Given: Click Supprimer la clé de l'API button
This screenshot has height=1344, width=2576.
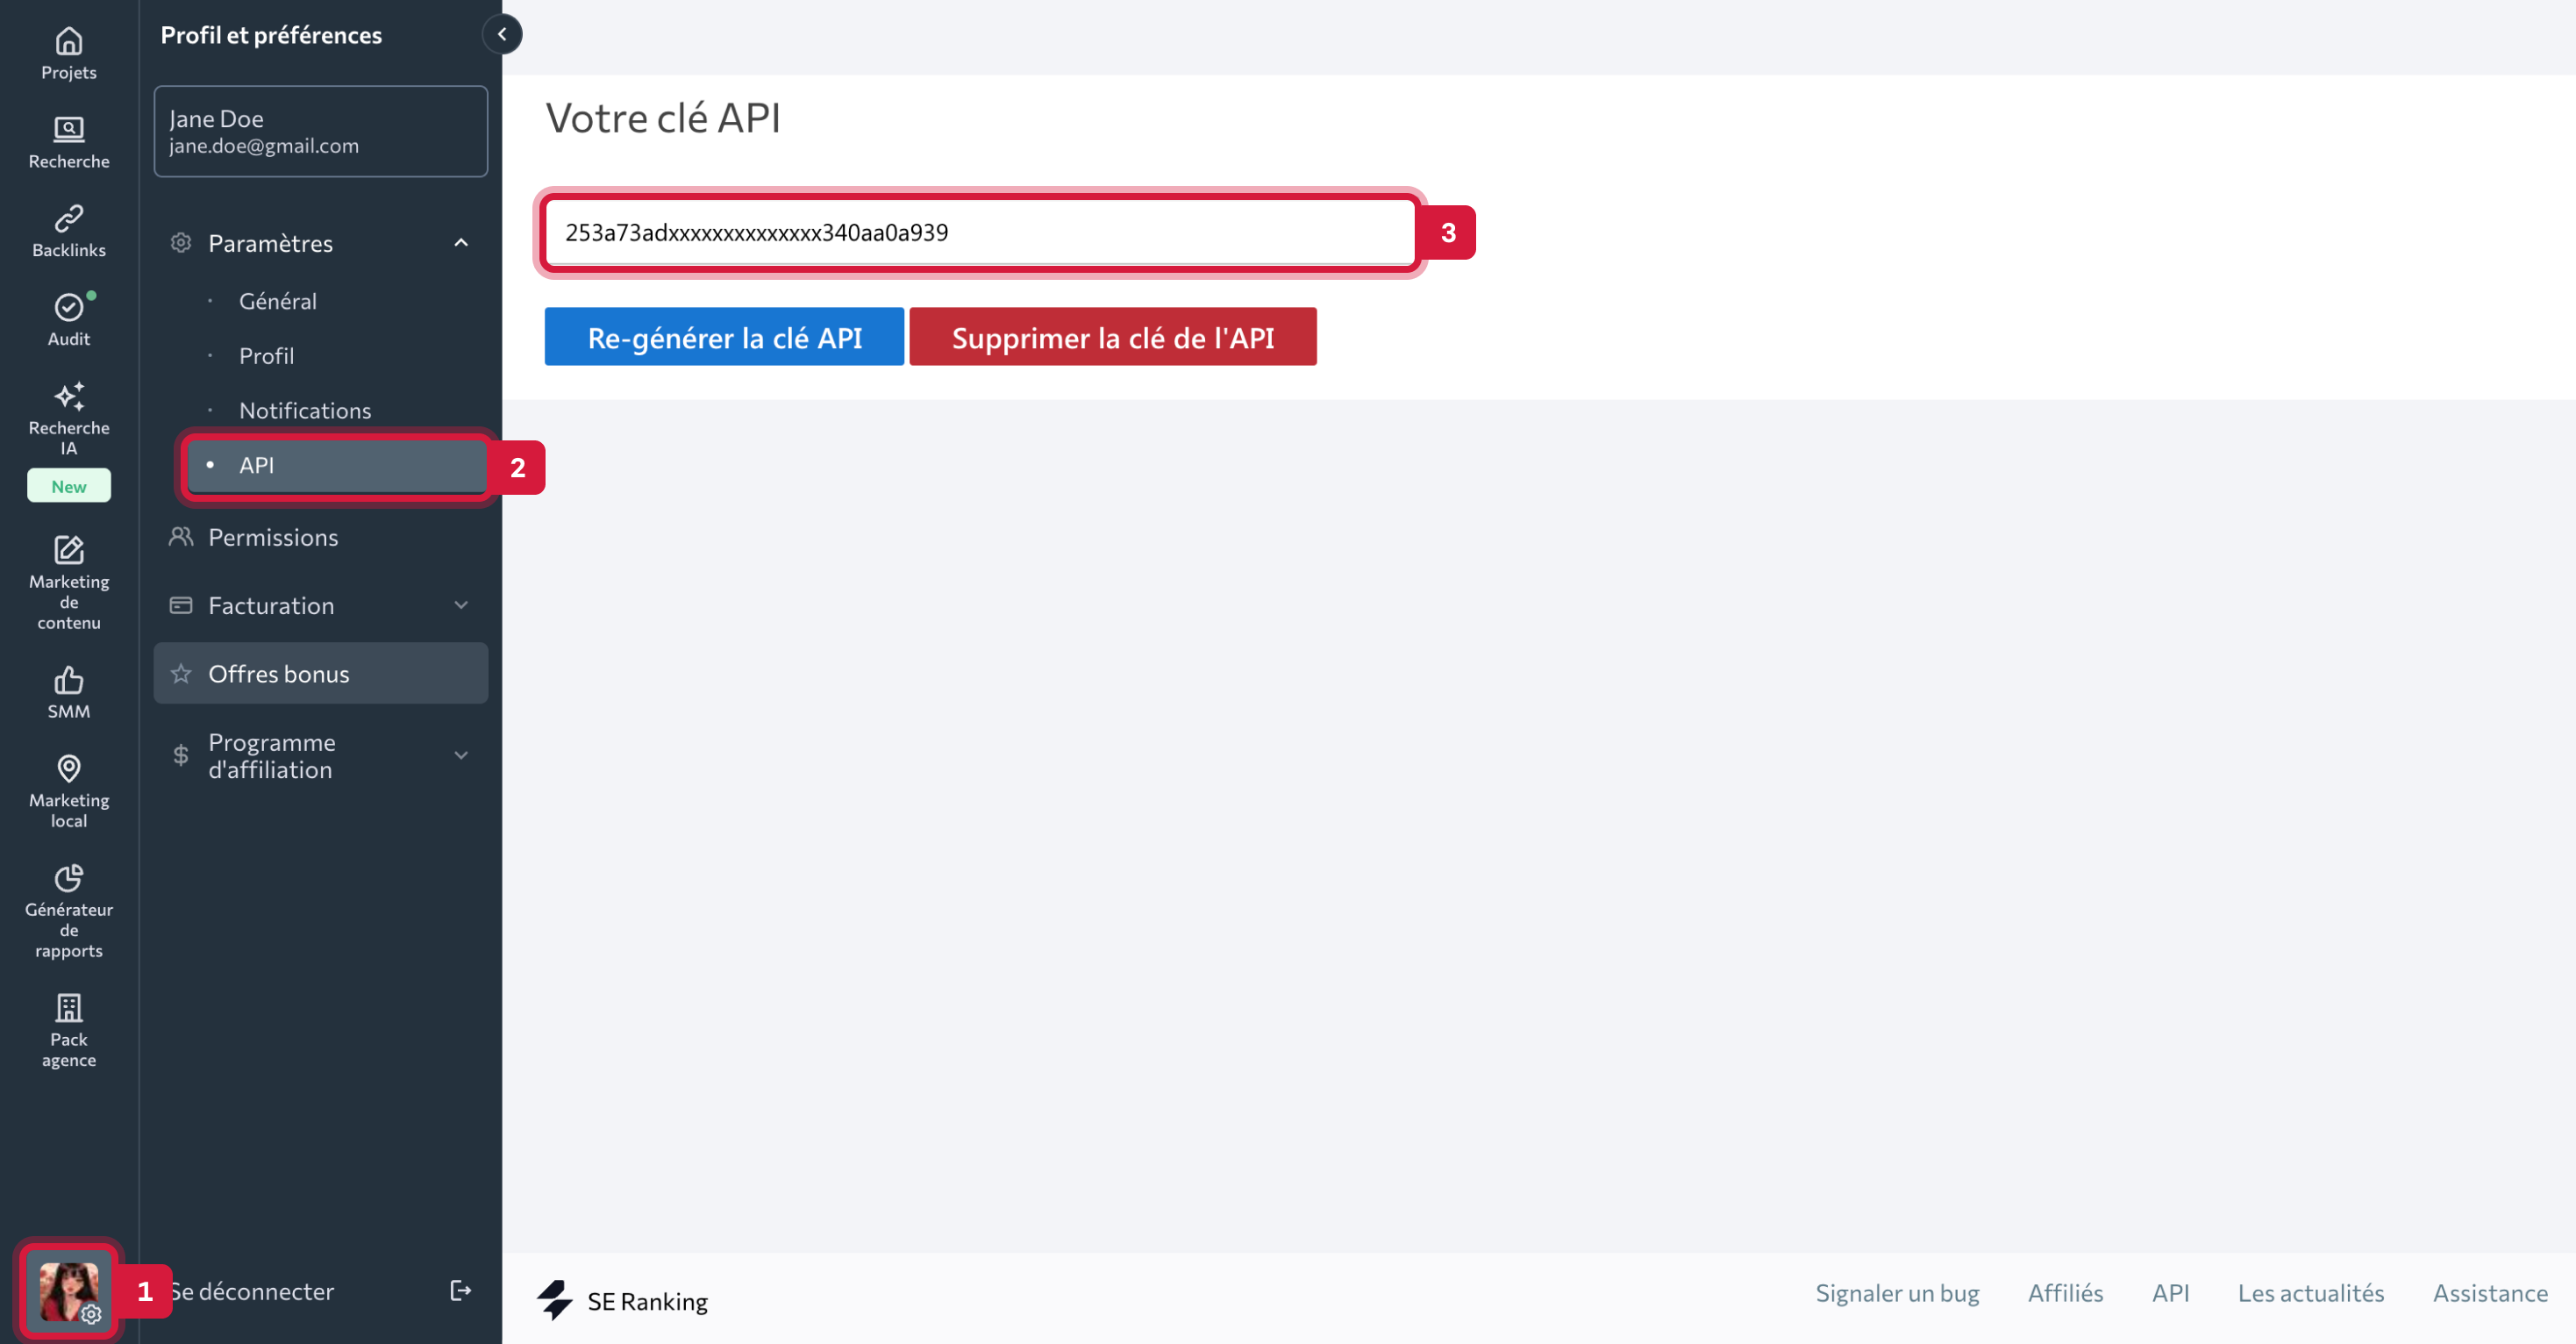Looking at the screenshot, I should pos(1112,338).
